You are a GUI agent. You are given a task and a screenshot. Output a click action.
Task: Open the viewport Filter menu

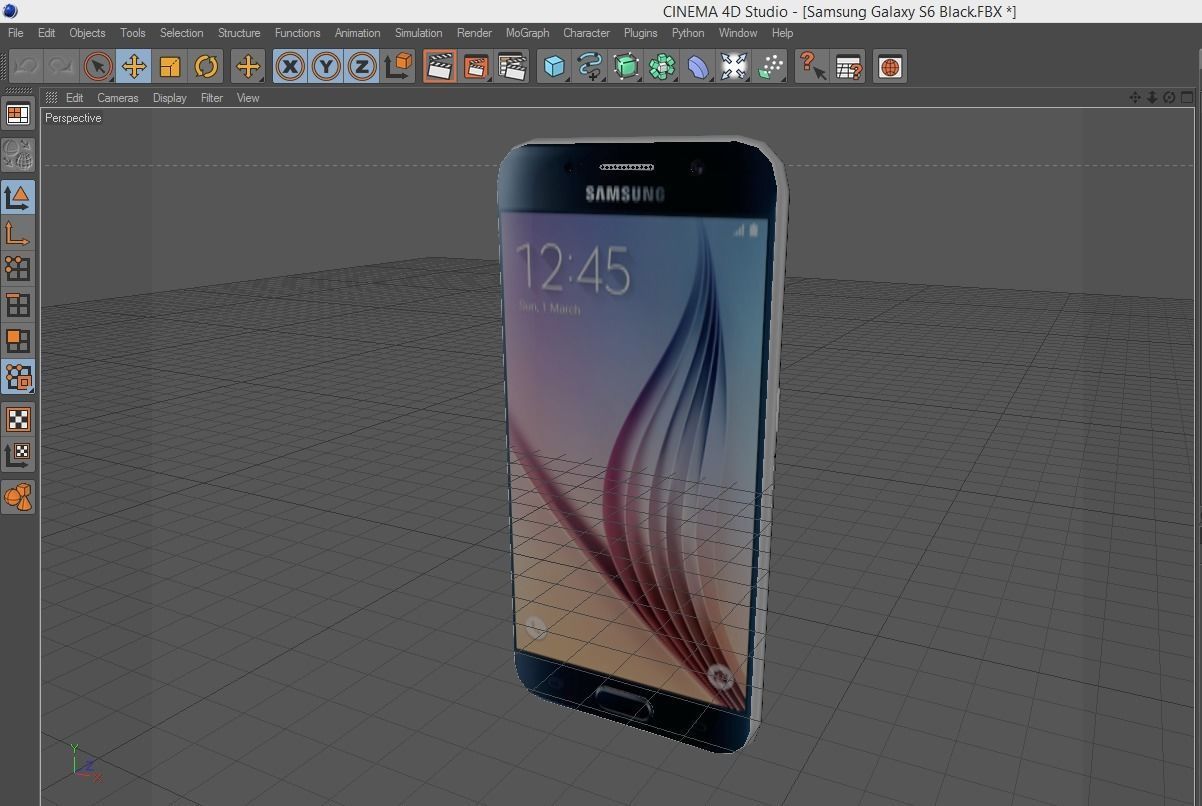[x=212, y=98]
